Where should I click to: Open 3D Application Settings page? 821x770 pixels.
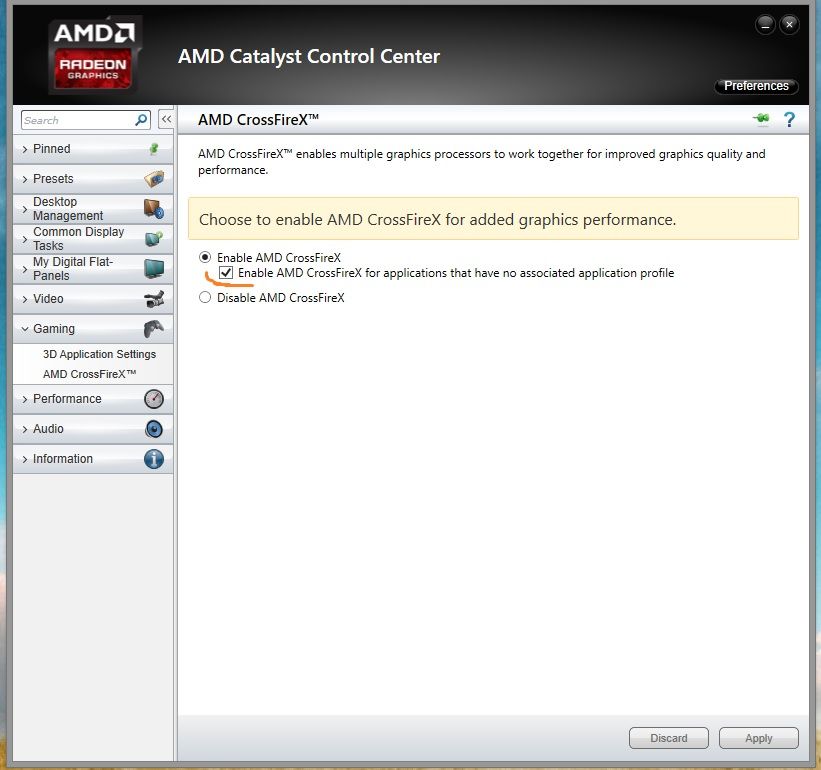(x=99, y=354)
